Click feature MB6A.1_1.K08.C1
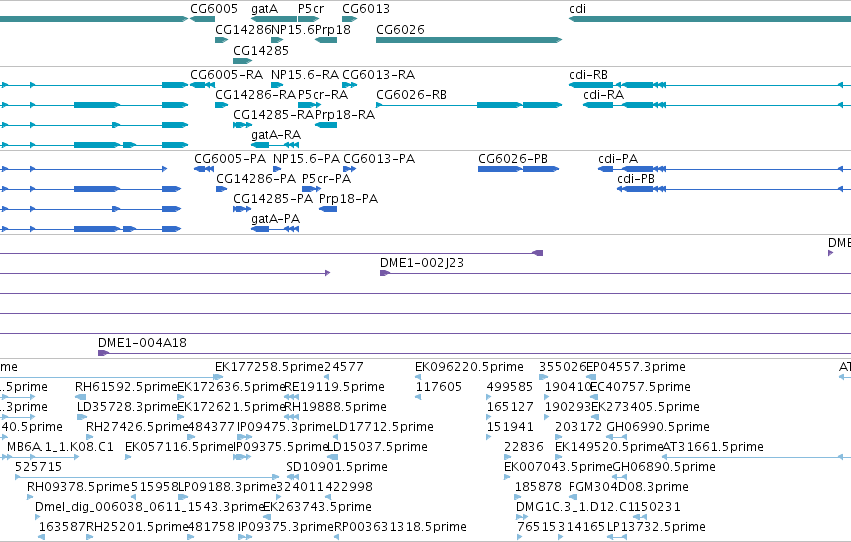The image size is (851, 542). (60, 447)
